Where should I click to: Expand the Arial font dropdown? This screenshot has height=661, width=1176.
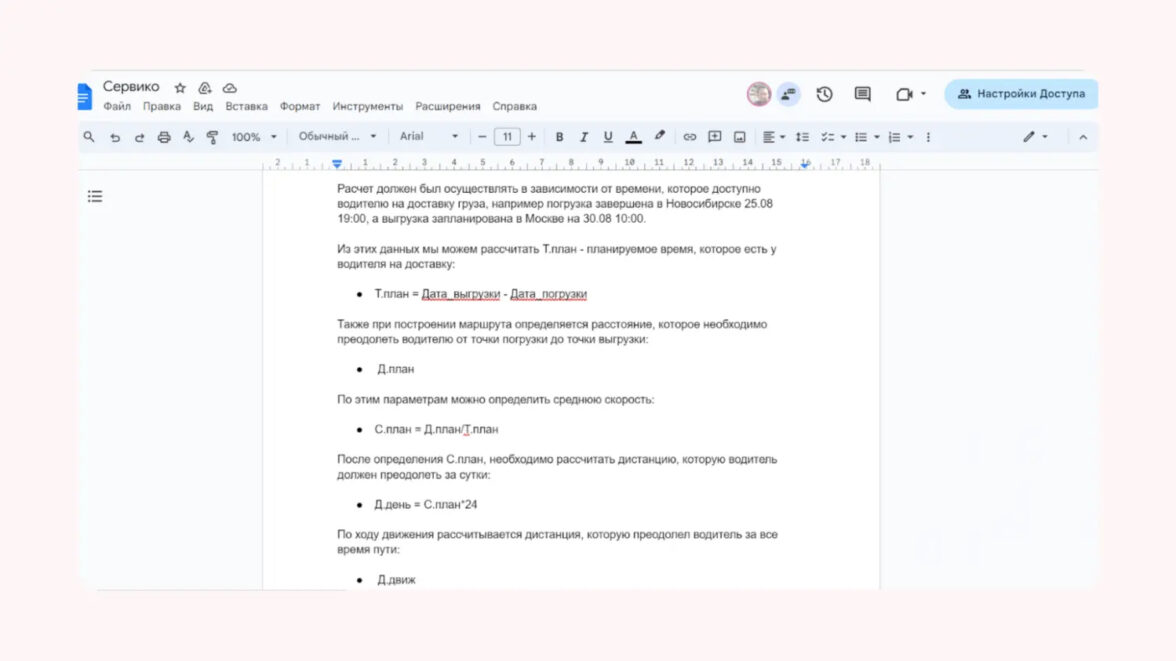[429, 137]
